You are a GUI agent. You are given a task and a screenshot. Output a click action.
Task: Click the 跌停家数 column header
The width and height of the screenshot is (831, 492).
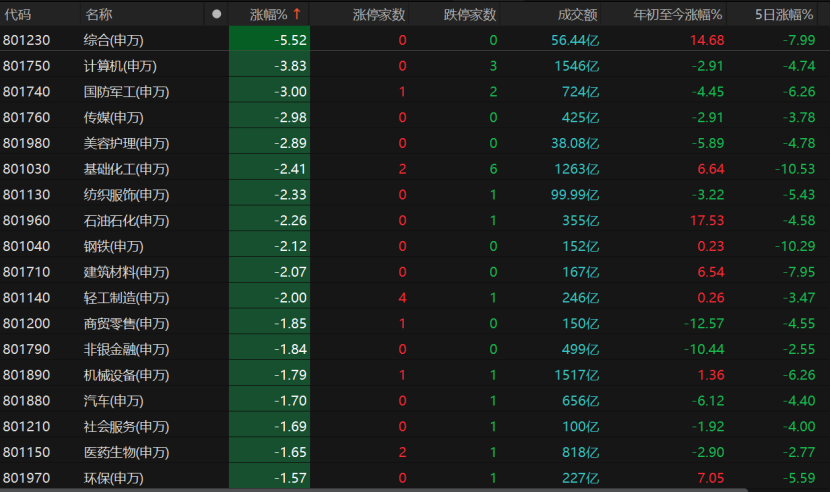[470, 15]
